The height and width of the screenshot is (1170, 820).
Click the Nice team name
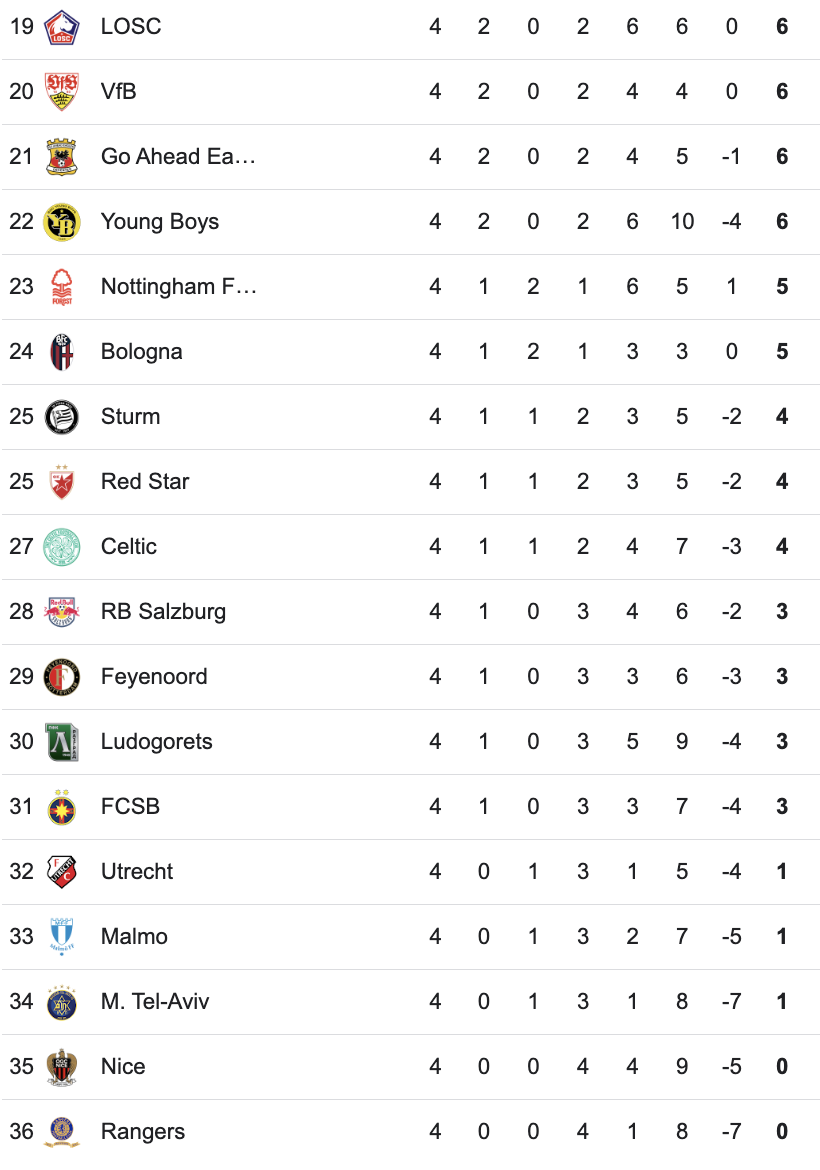pyautogui.click(x=123, y=1067)
